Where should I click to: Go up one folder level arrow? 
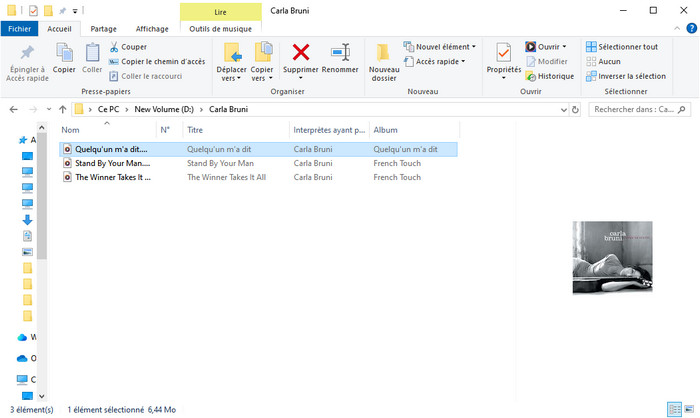coord(62,109)
